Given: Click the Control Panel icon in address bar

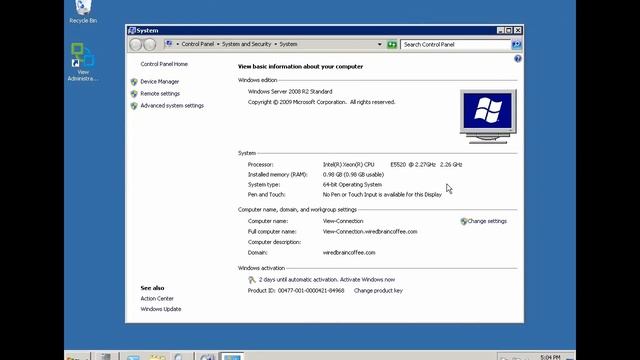Looking at the screenshot, I should [x=169, y=44].
